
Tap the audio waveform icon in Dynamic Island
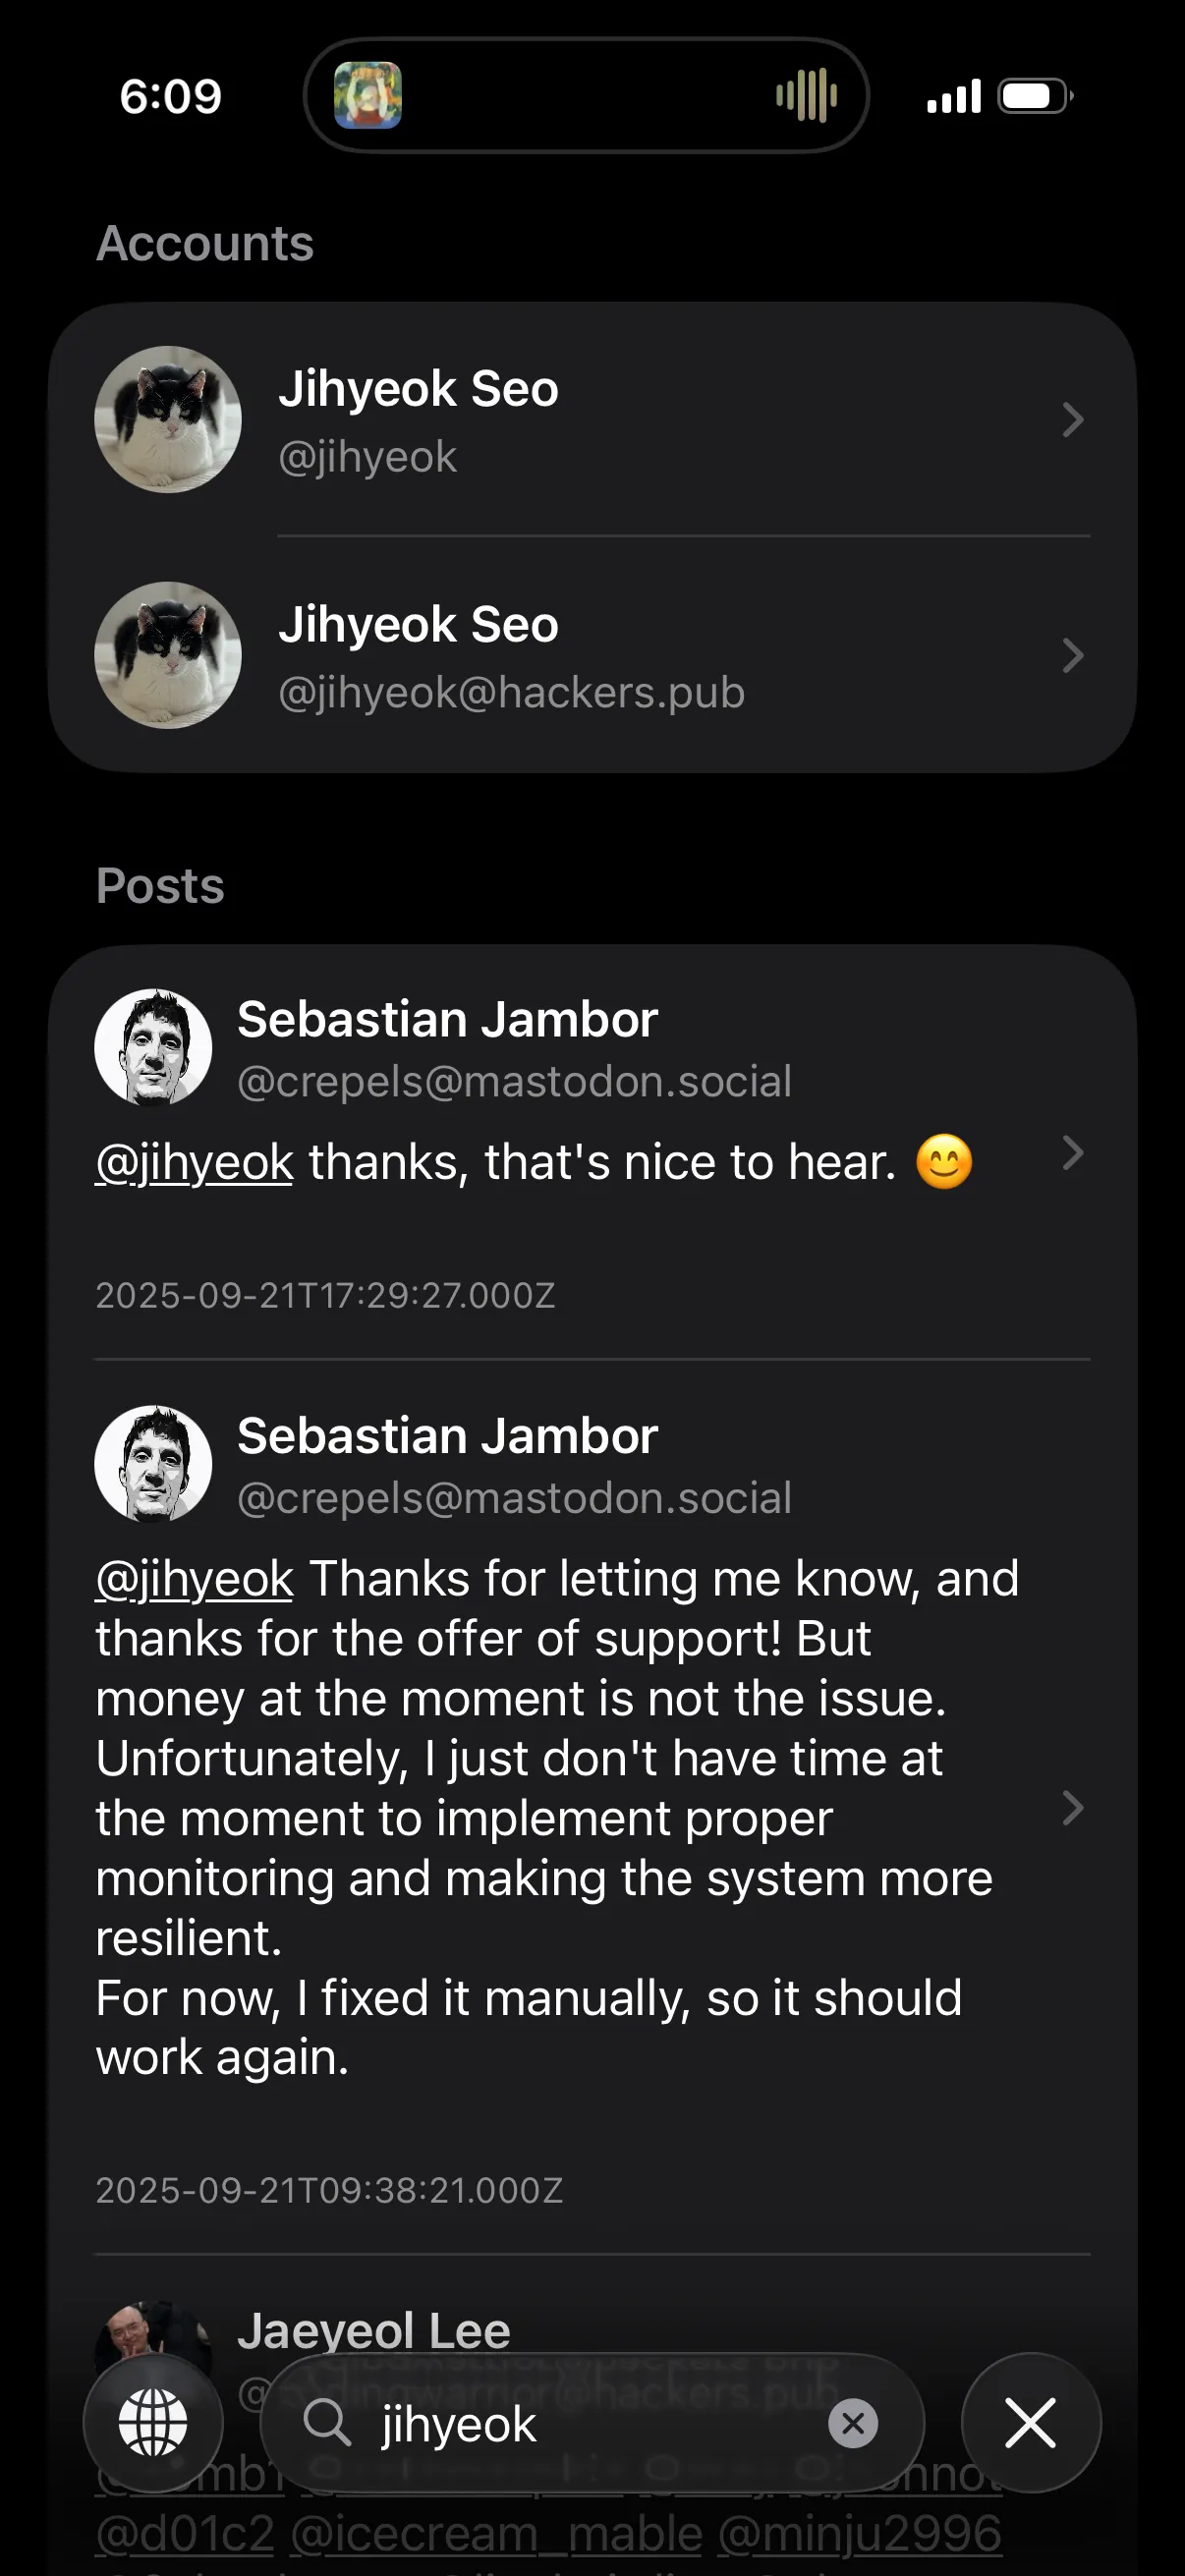(x=806, y=96)
